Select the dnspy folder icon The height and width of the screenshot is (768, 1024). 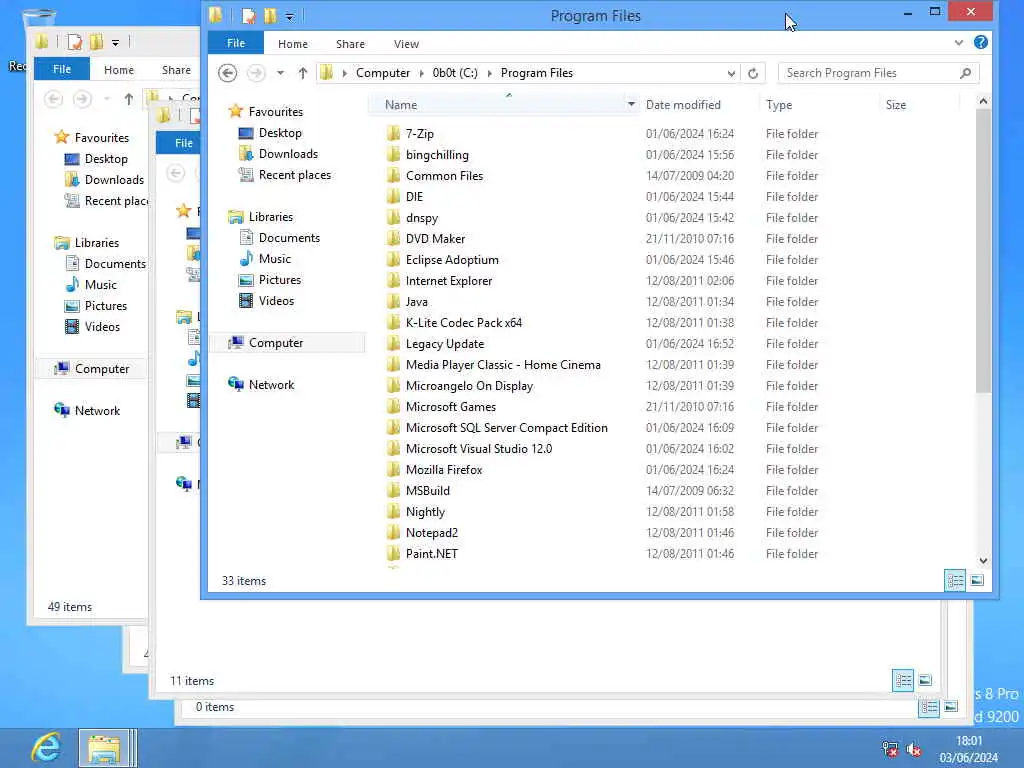[x=393, y=217]
